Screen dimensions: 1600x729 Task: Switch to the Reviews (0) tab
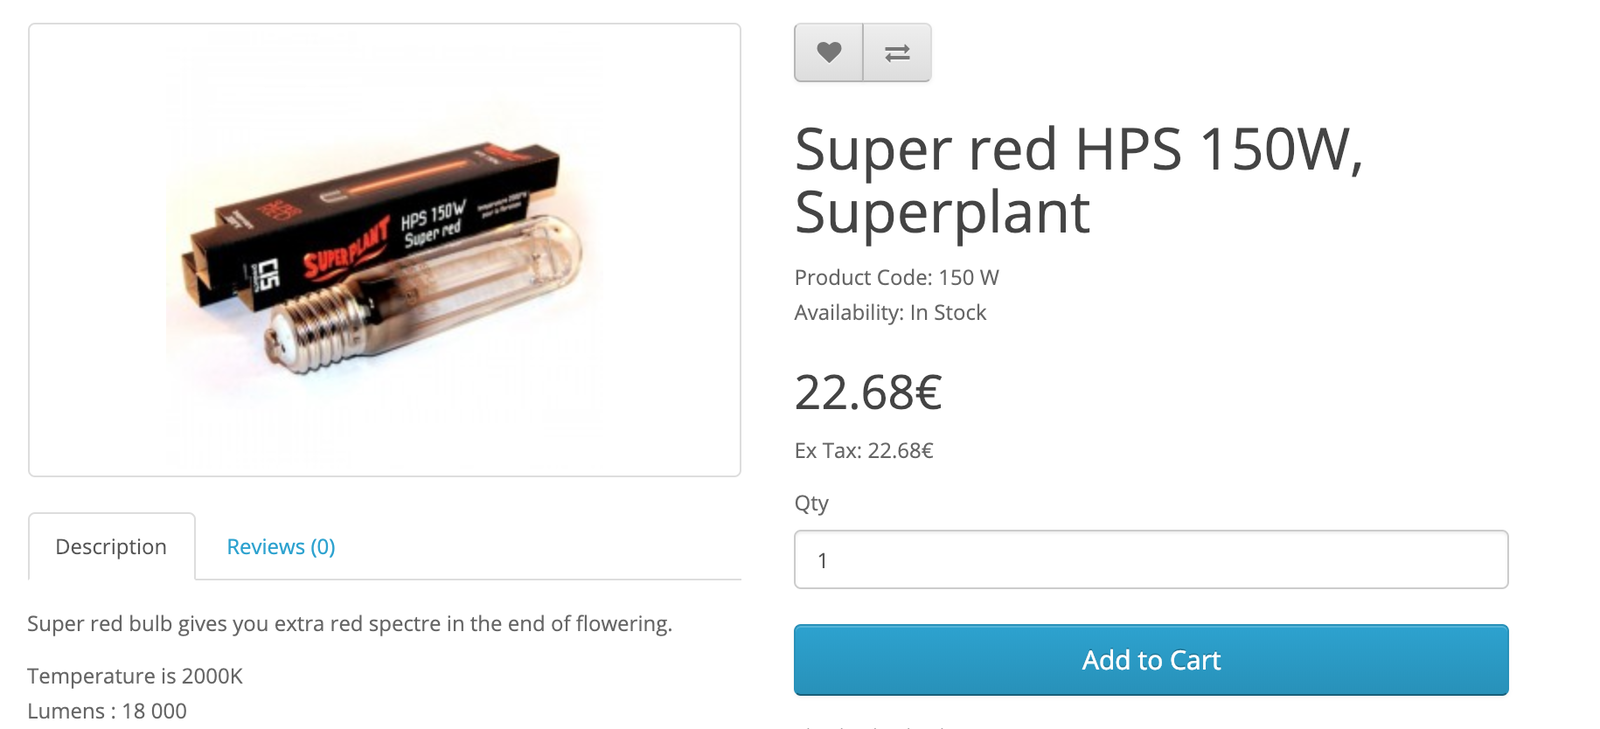click(281, 547)
